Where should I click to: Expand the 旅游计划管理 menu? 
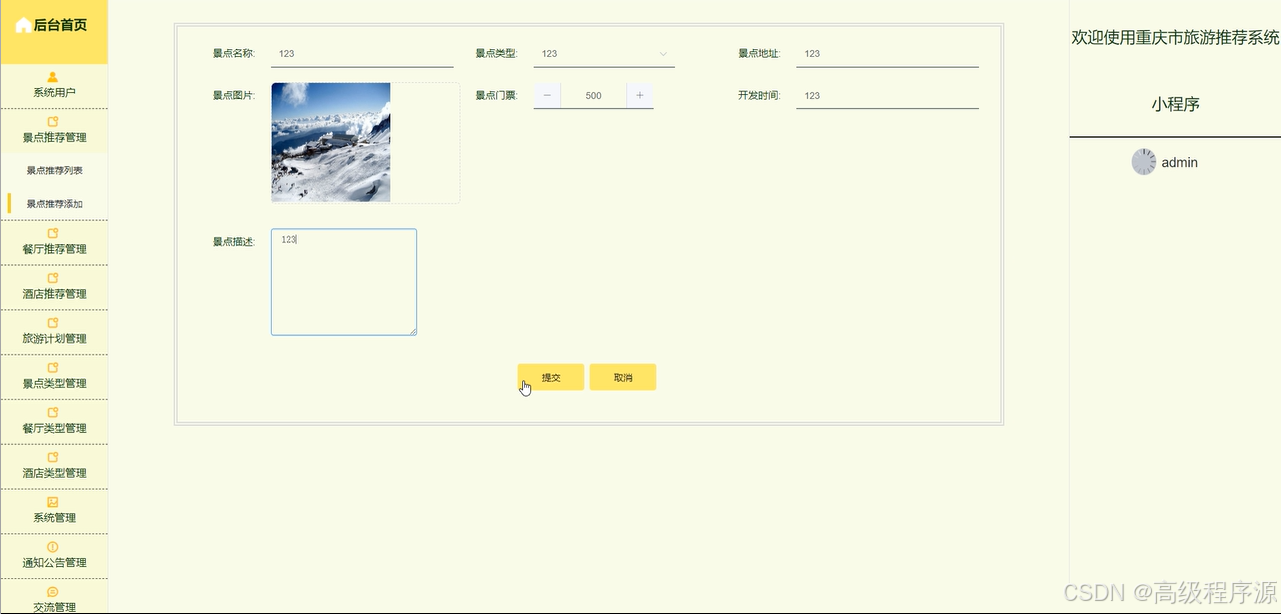pos(53,332)
